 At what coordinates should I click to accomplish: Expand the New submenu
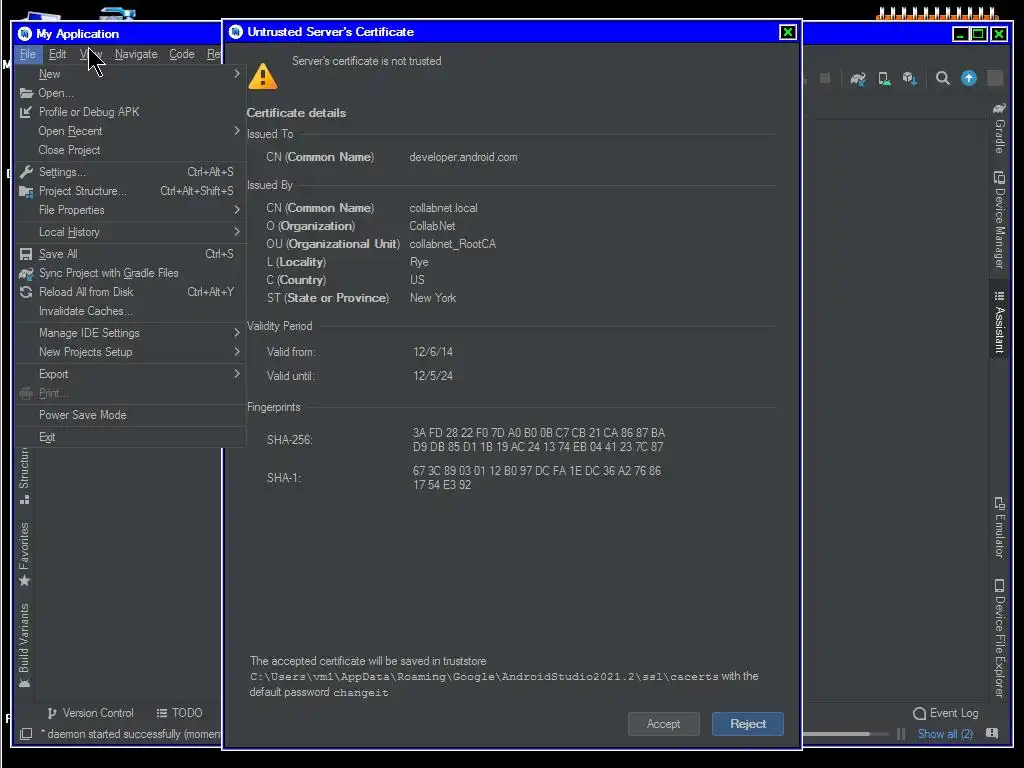pyautogui.click(x=130, y=74)
